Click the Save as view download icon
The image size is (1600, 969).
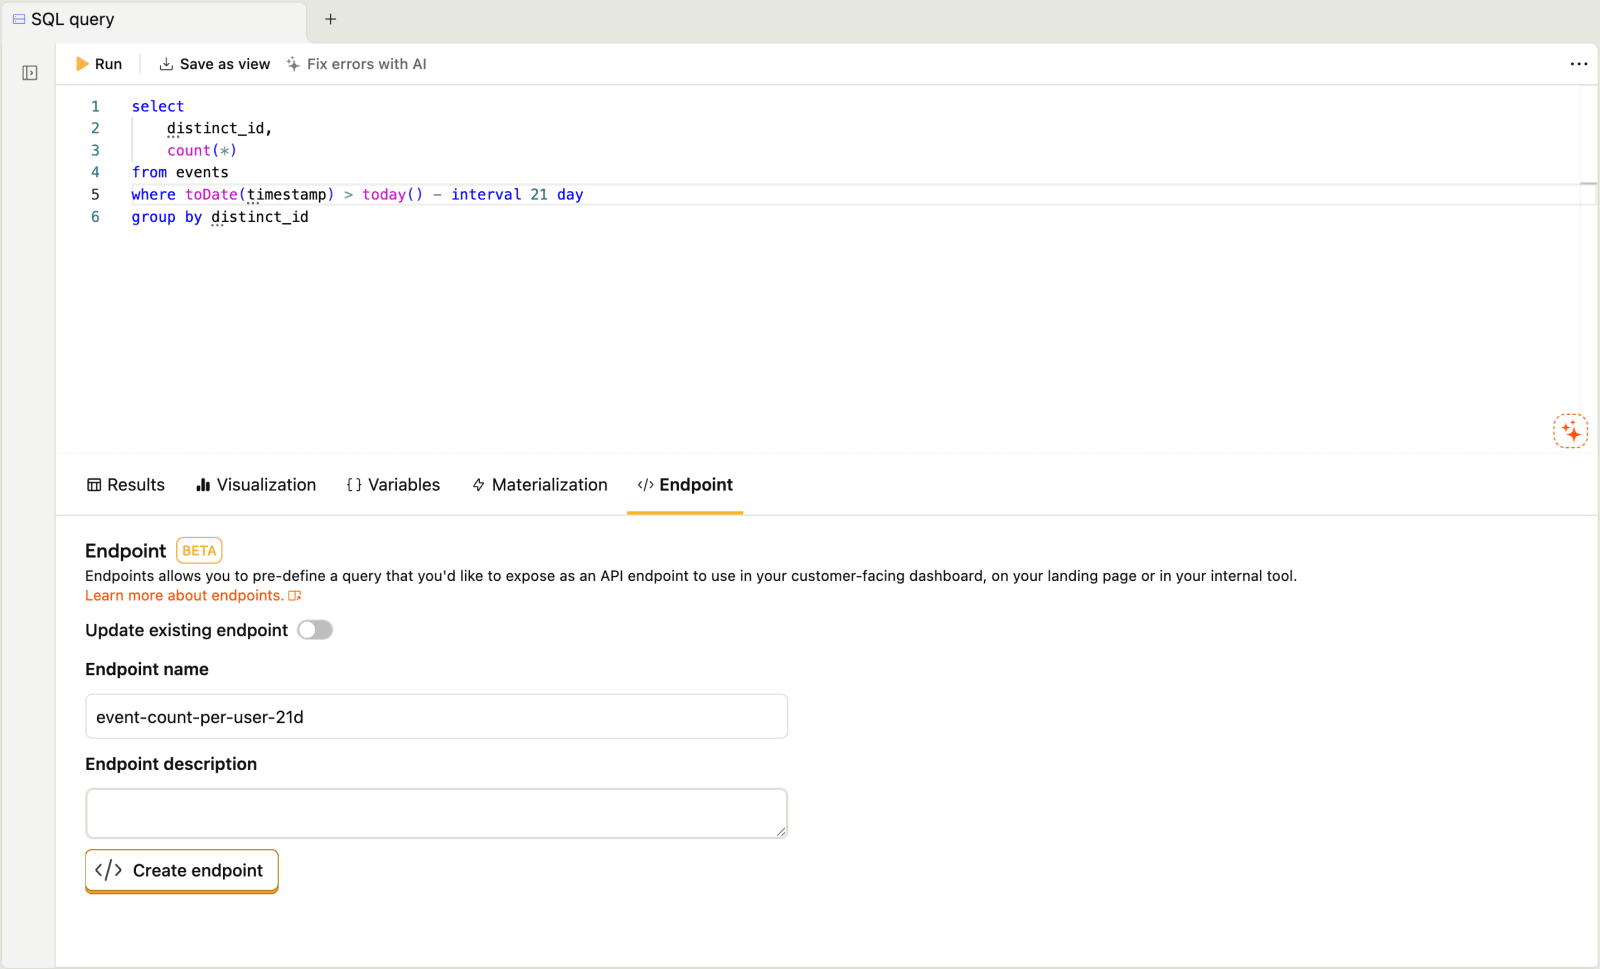[x=165, y=63]
